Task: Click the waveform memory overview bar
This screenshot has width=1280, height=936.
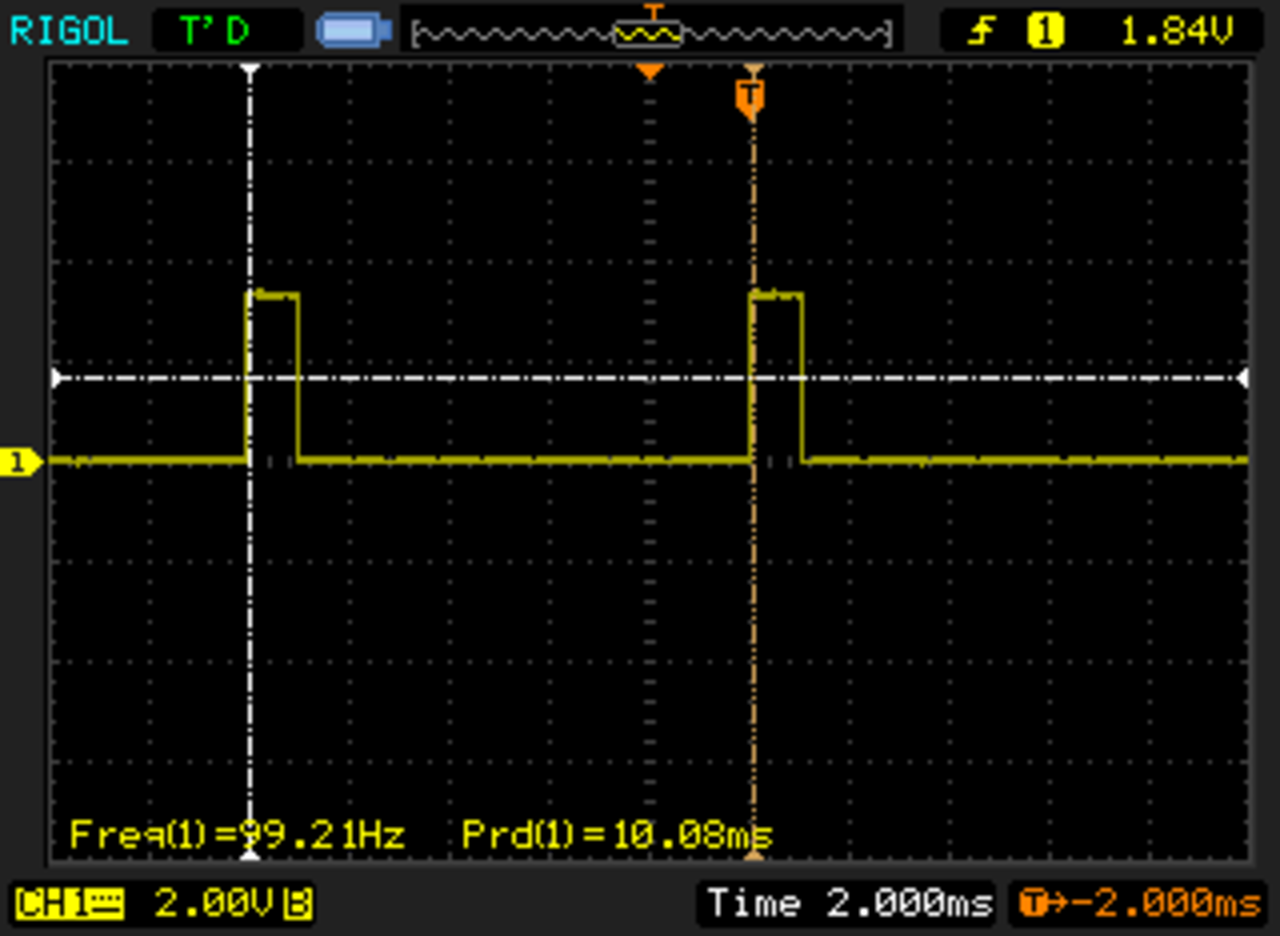Action: coord(650,33)
